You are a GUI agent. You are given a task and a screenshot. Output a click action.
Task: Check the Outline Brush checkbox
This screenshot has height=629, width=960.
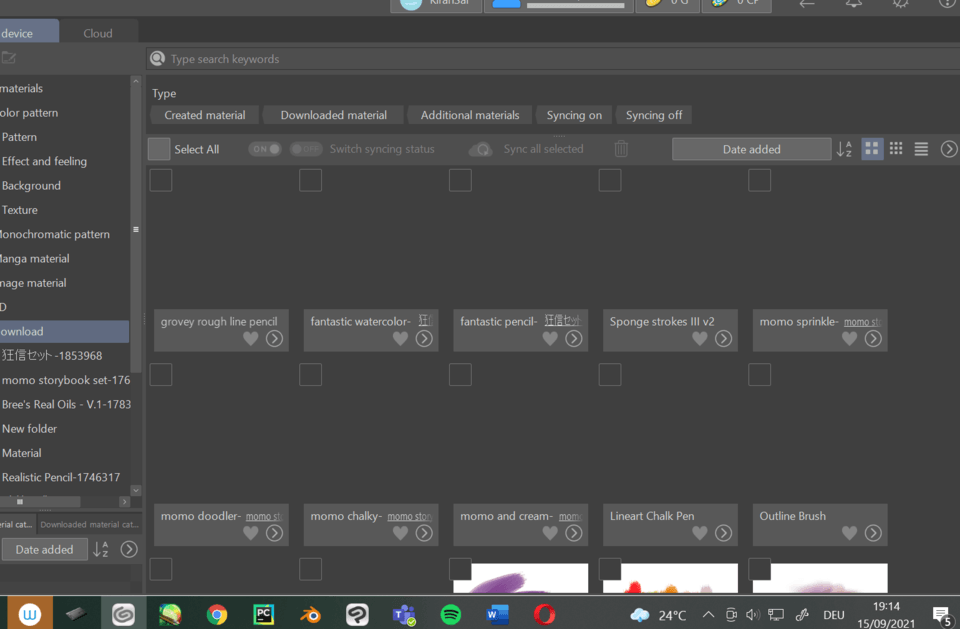[759, 375]
